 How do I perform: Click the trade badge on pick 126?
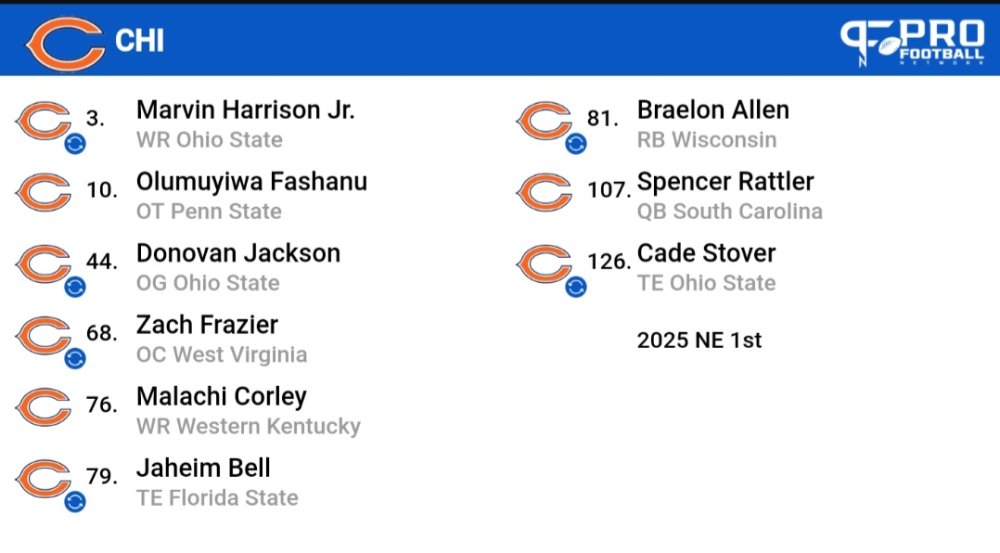tap(576, 287)
